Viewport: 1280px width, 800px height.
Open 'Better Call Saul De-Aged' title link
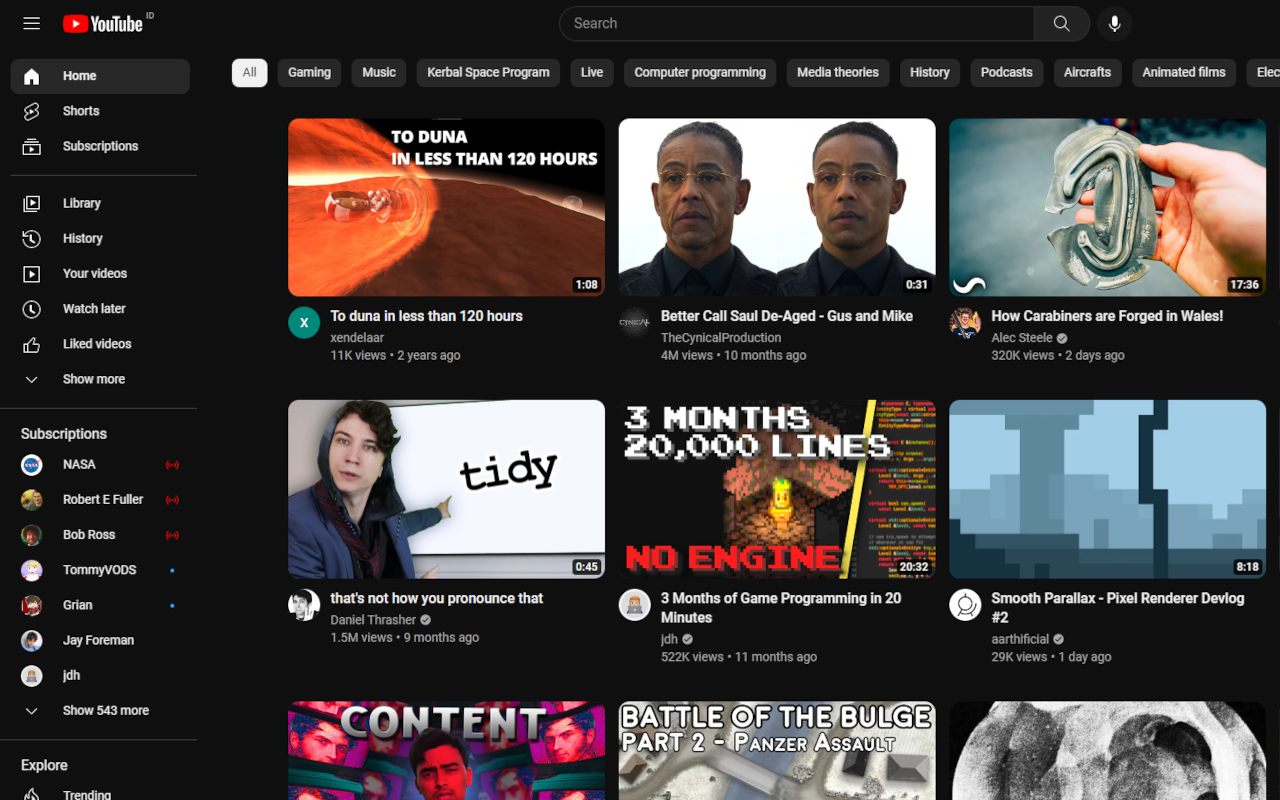tap(787, 316)
